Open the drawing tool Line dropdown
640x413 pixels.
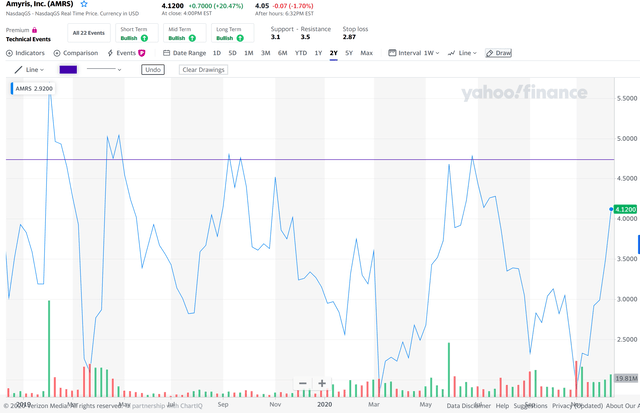(29, 70)
